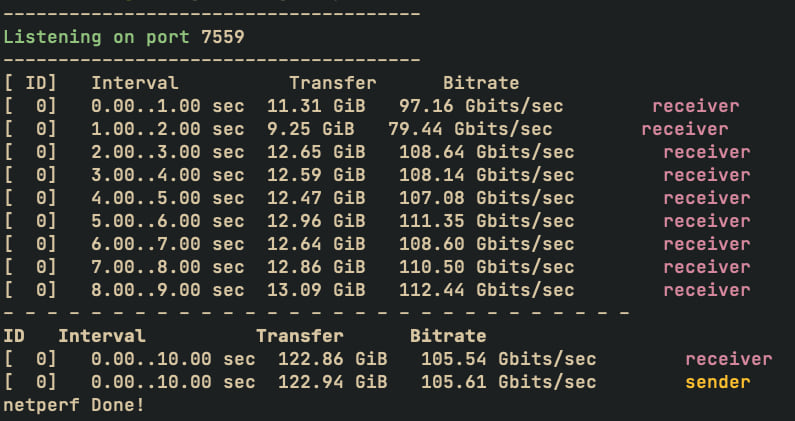Click the 2.00..3.00 sec interval entry
This screenshot has height=421, width=795.
coord(168,152)
